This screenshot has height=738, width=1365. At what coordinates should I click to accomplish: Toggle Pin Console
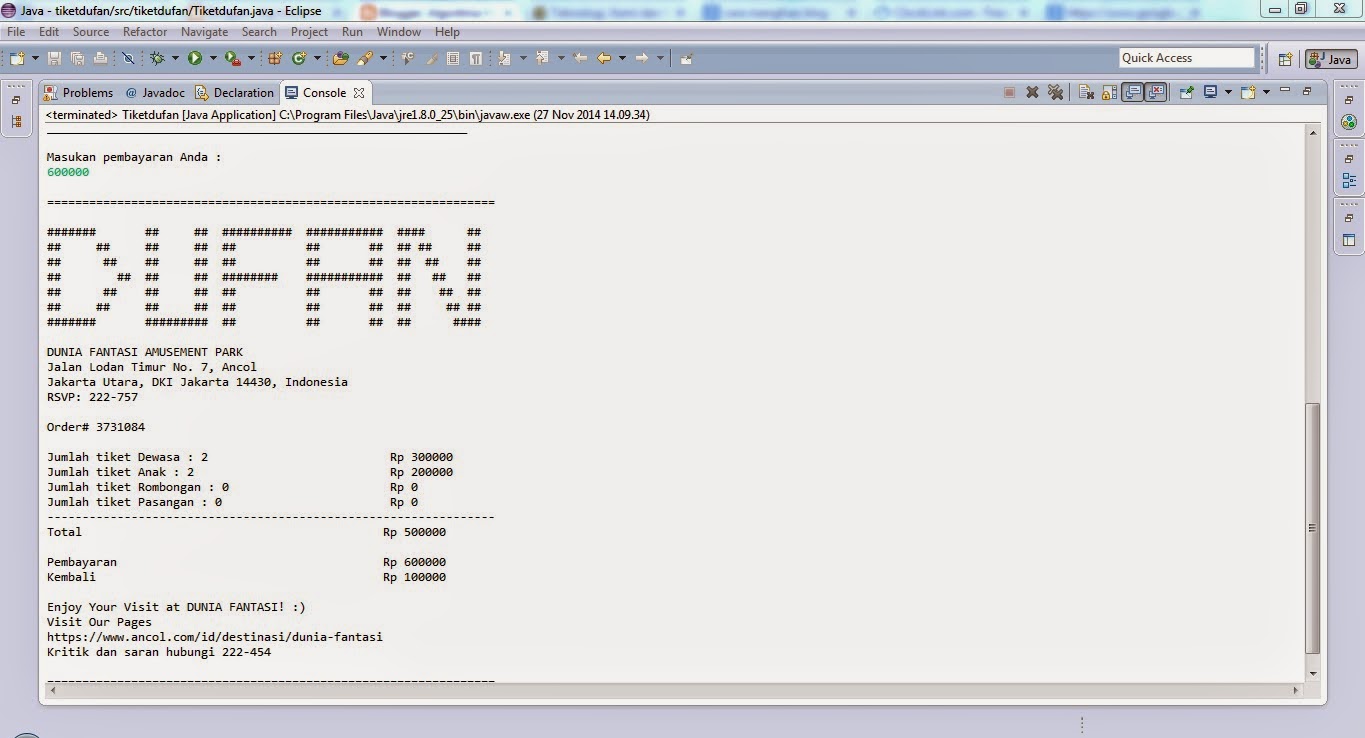(x=1187, y=92)
